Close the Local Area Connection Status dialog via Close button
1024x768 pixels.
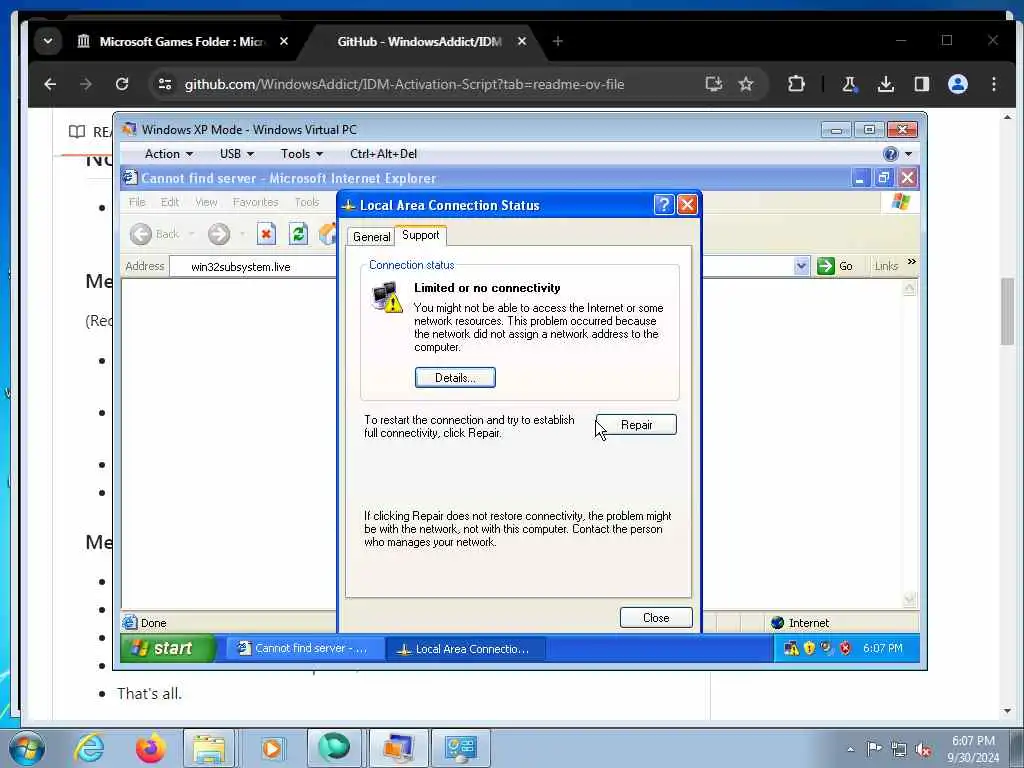pyautogui.click(x=656, y=618)
